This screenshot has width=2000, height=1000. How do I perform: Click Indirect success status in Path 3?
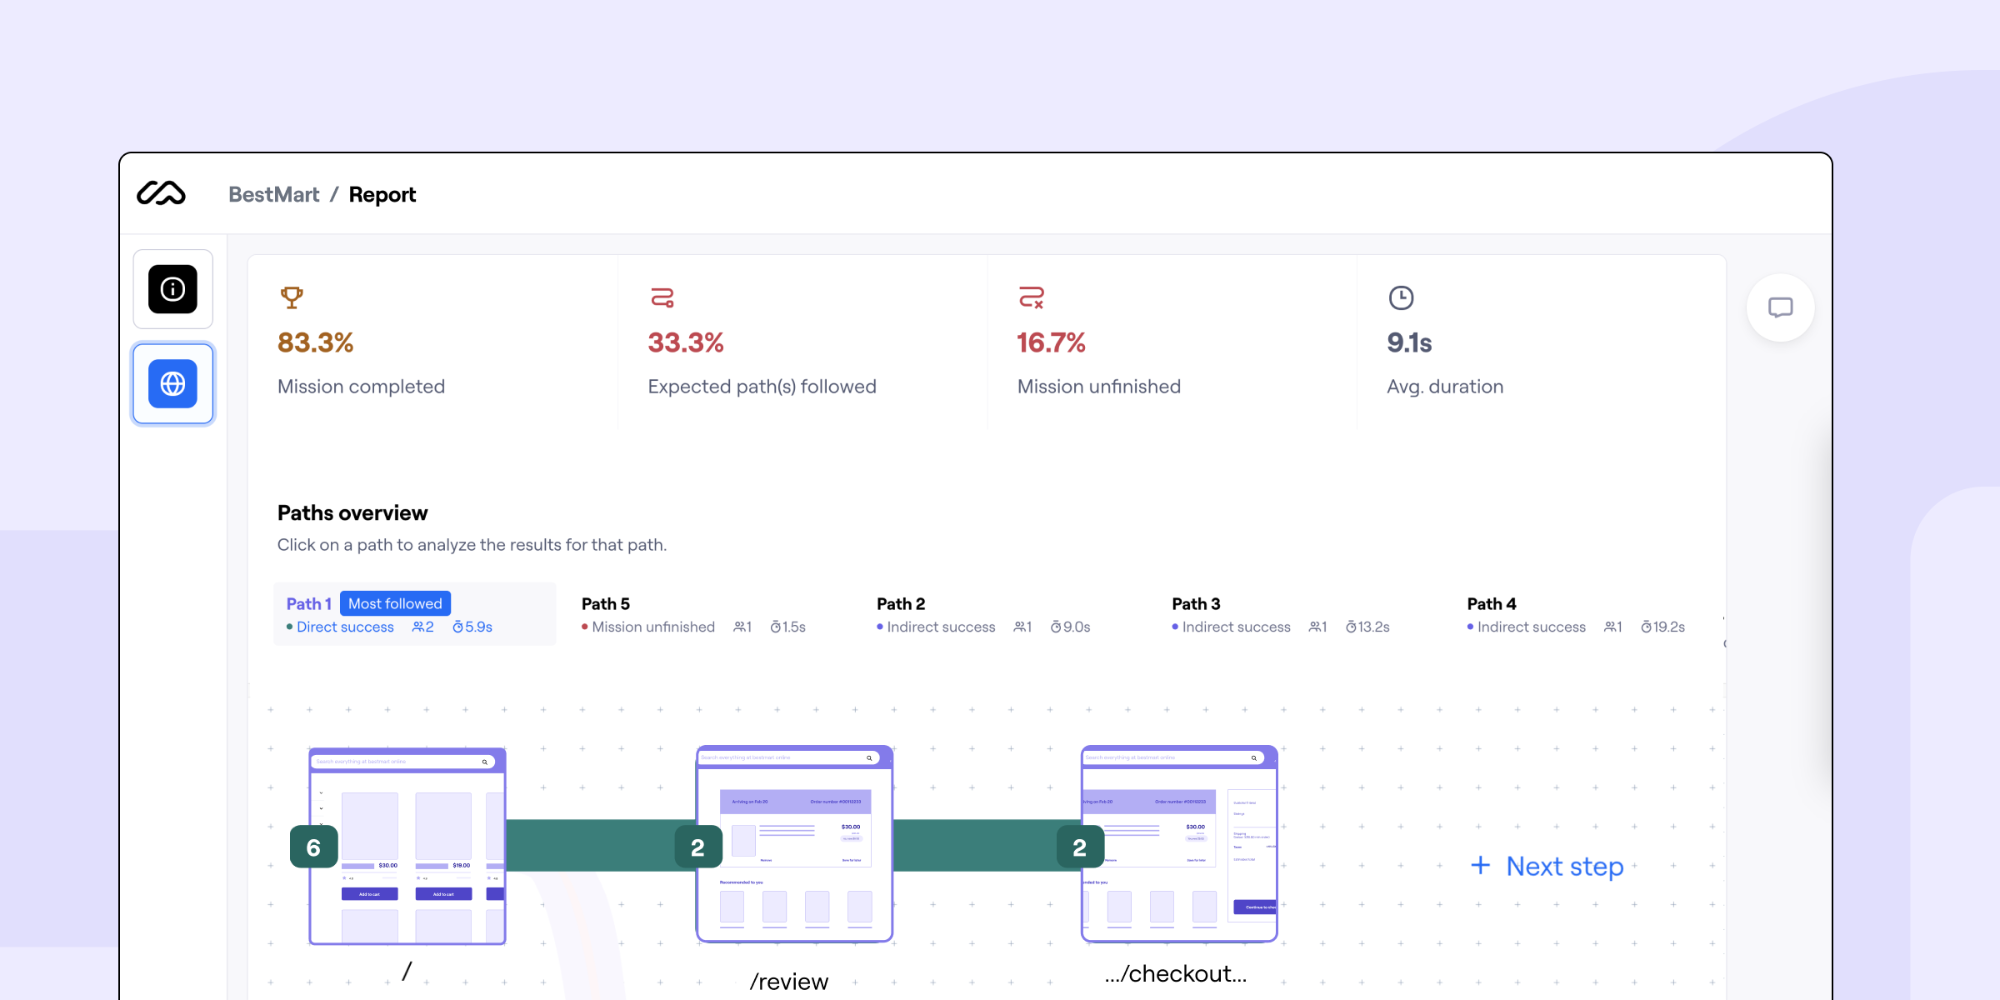point(1236,627)
